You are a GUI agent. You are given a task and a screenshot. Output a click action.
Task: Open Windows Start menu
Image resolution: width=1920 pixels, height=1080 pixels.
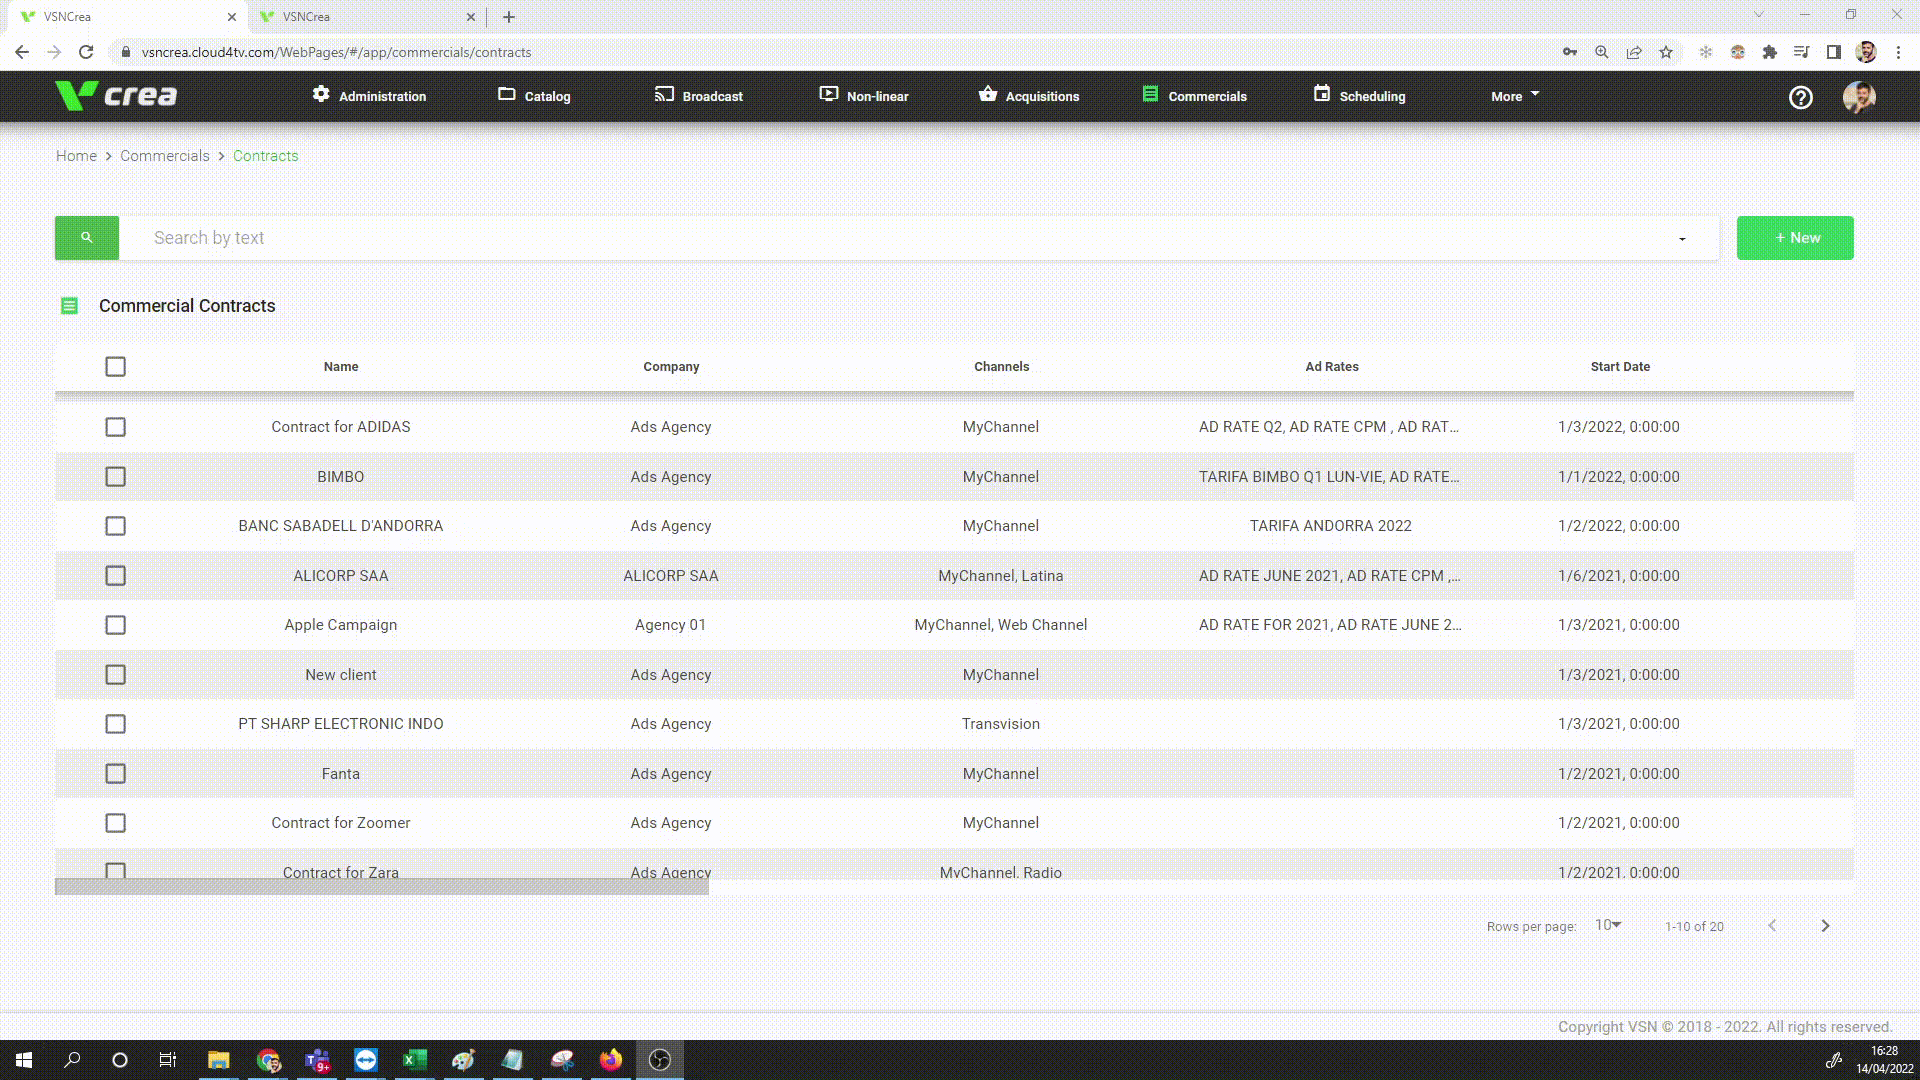click(24, 1060)
